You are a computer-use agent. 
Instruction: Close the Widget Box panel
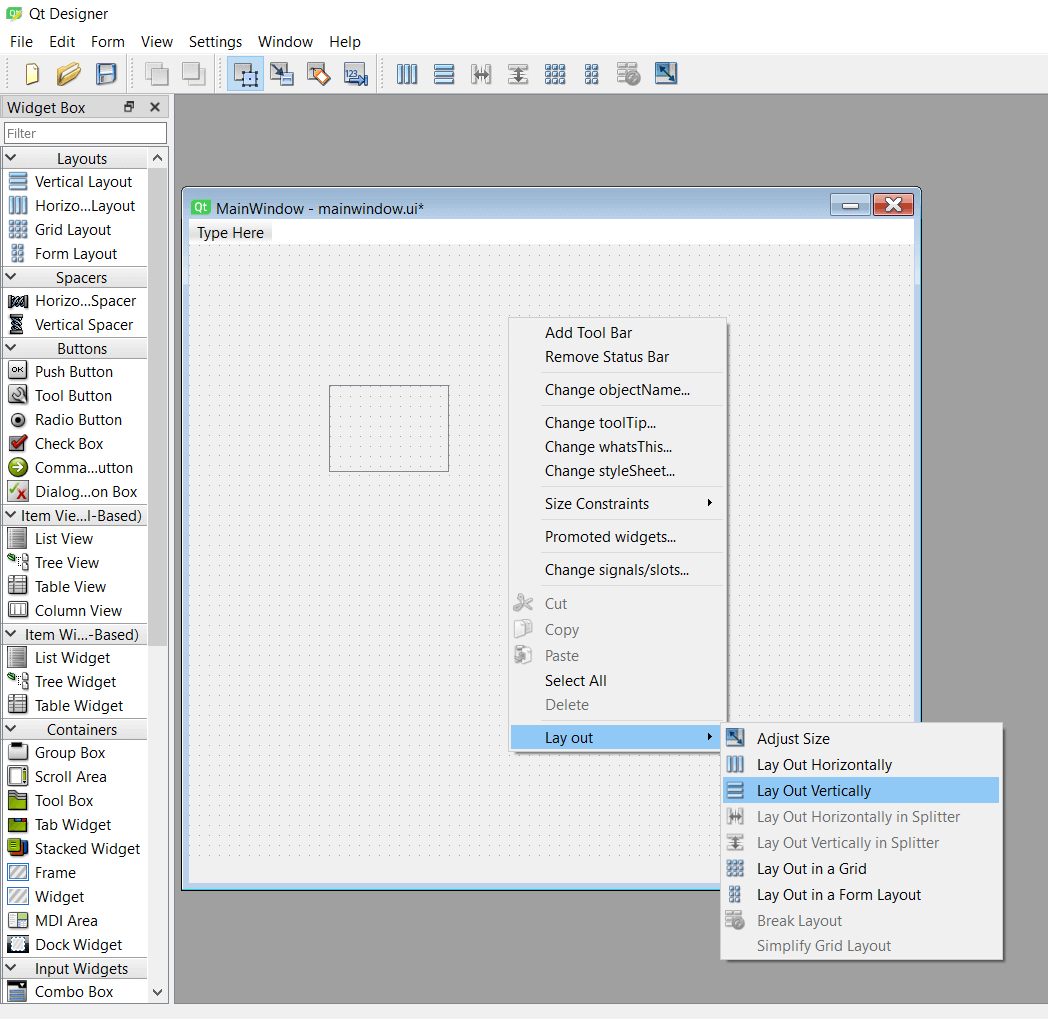(155, 107)
